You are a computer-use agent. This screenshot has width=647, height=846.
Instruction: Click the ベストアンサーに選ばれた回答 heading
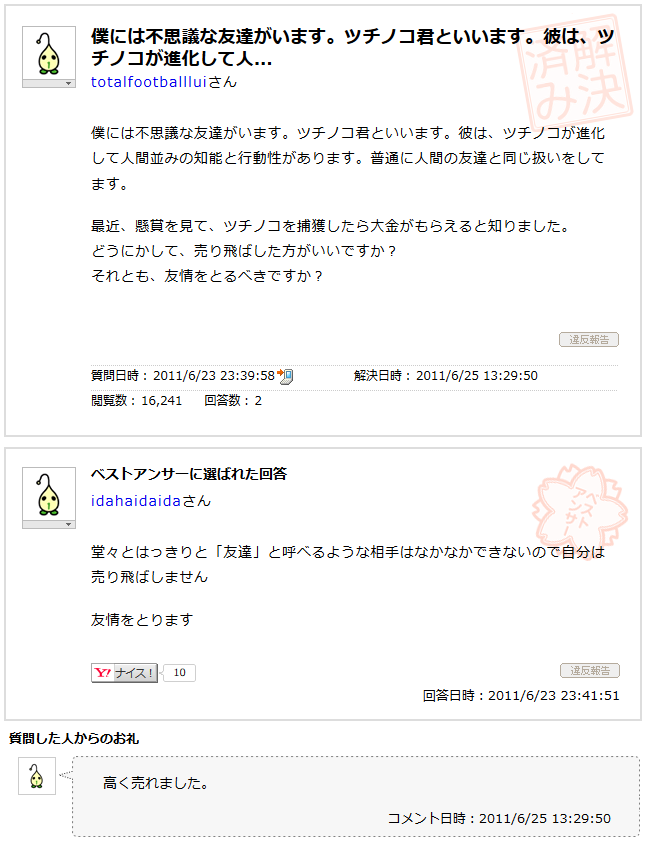[189, 474]
